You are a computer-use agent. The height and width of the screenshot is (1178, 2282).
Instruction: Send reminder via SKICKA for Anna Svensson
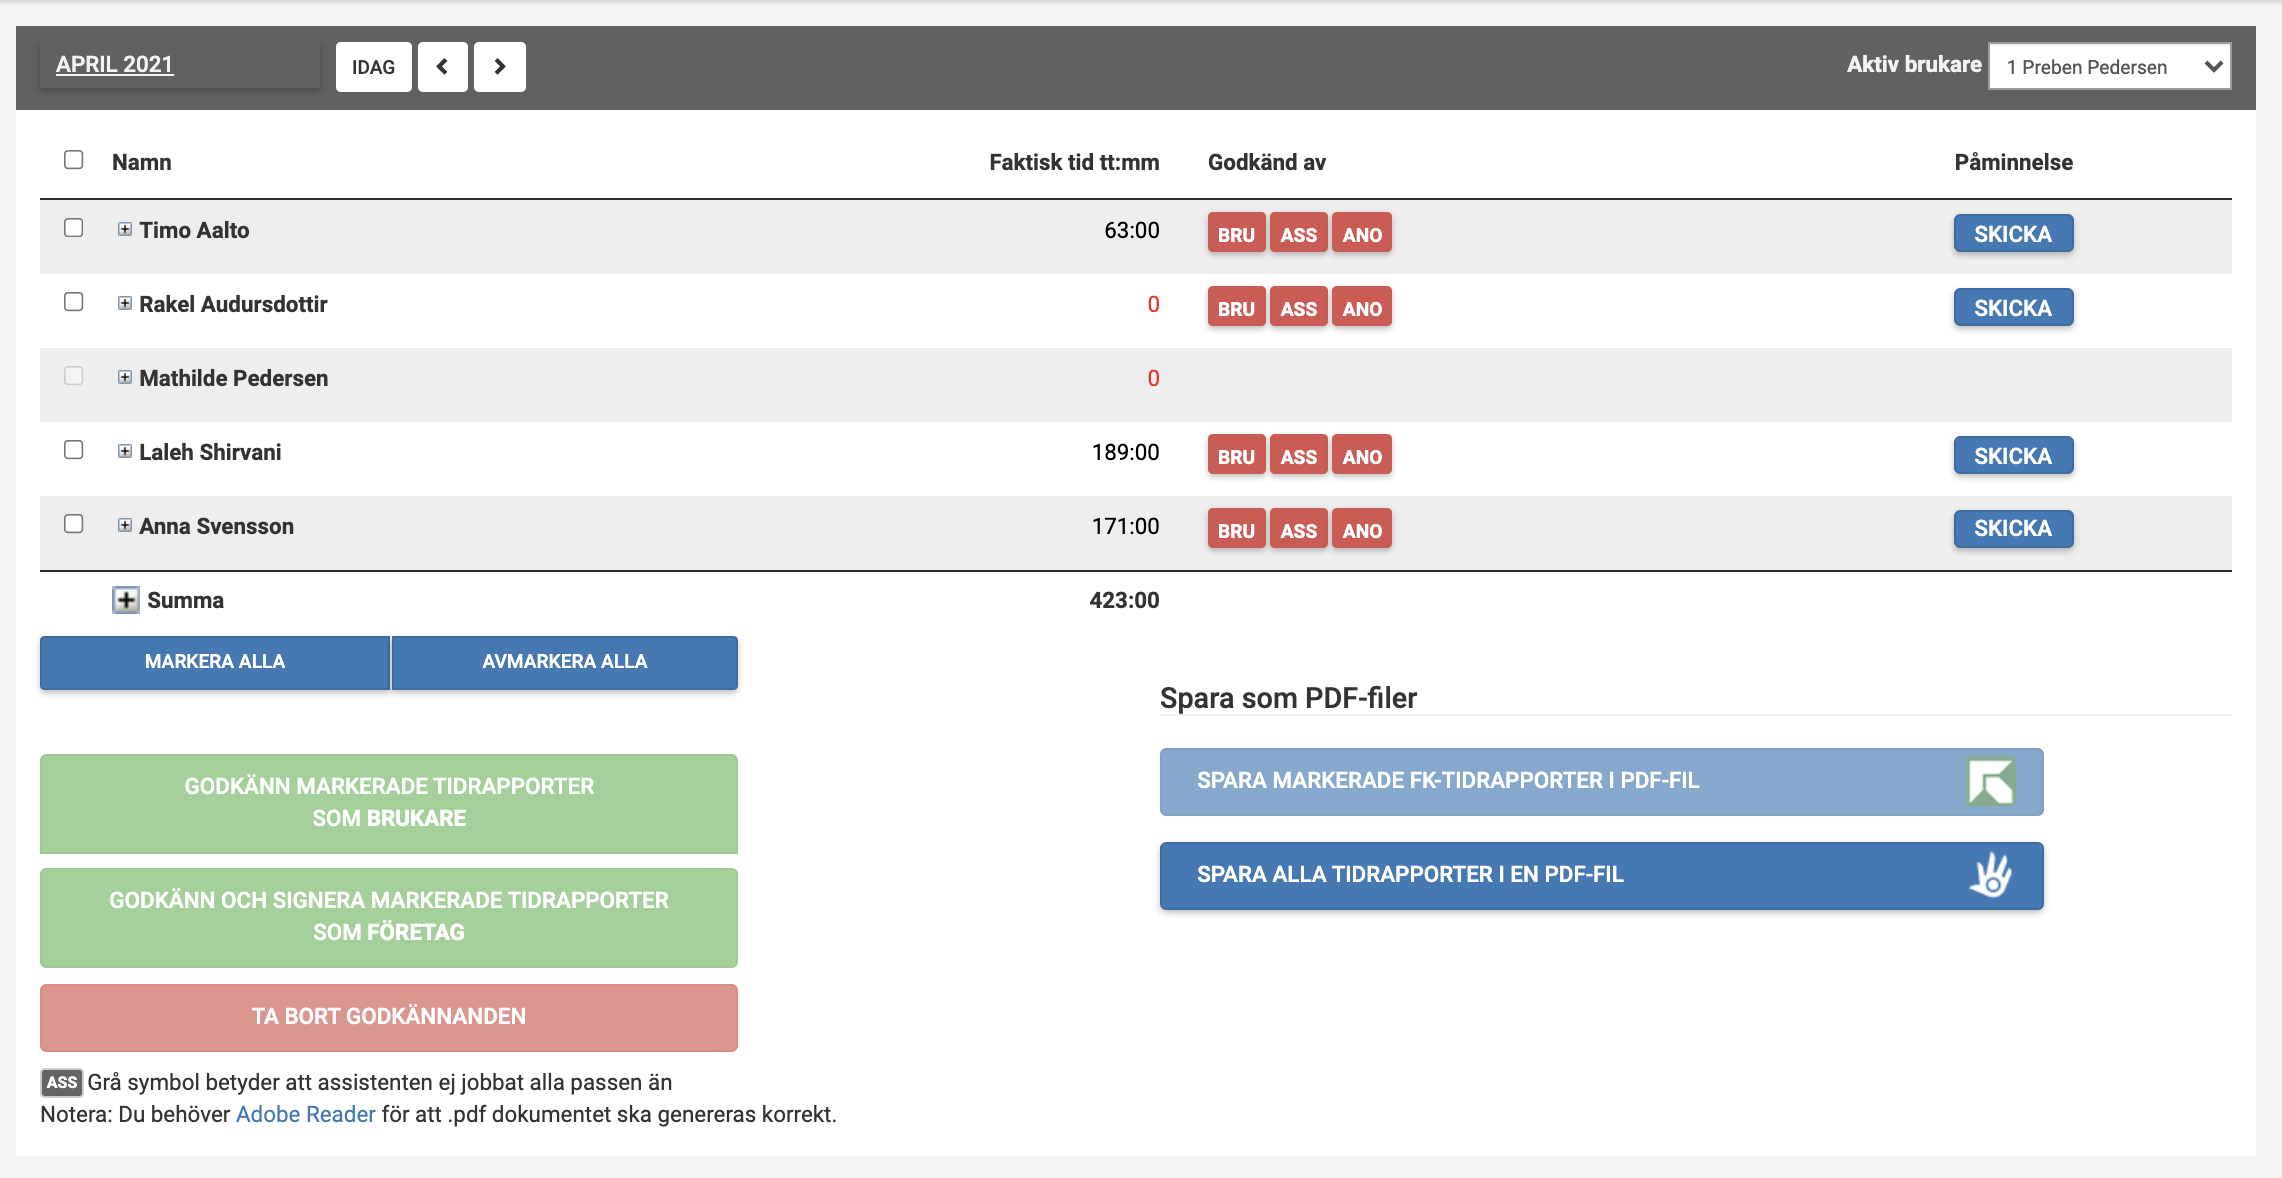[2012, 529]
